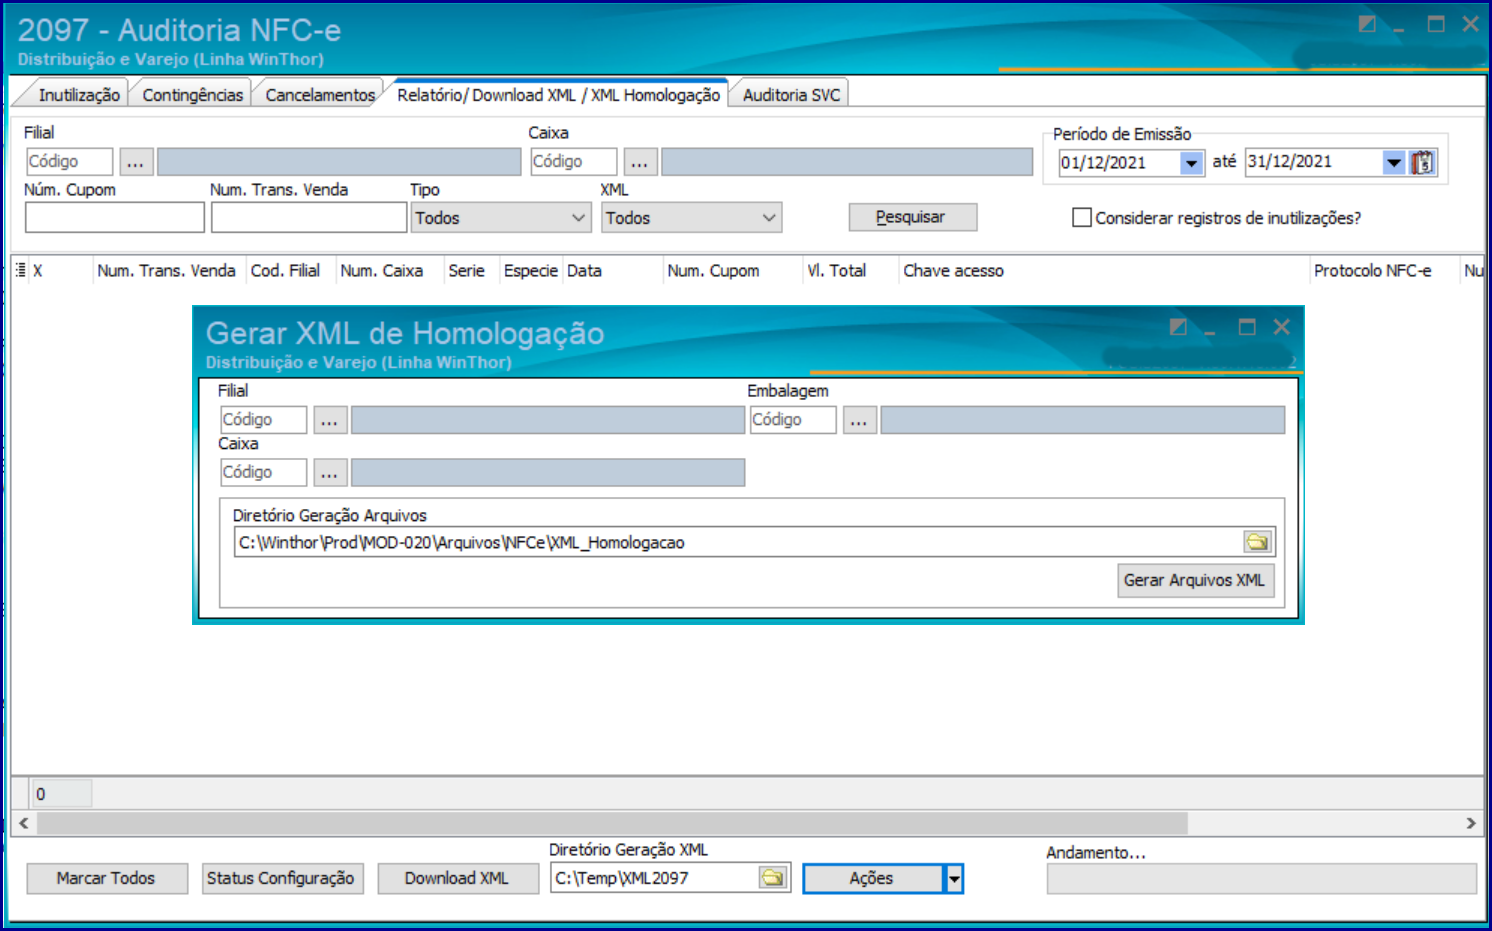Switch to the Inutilização tab
Viewport: 1492px width, 931px height.
click(79, 95)
